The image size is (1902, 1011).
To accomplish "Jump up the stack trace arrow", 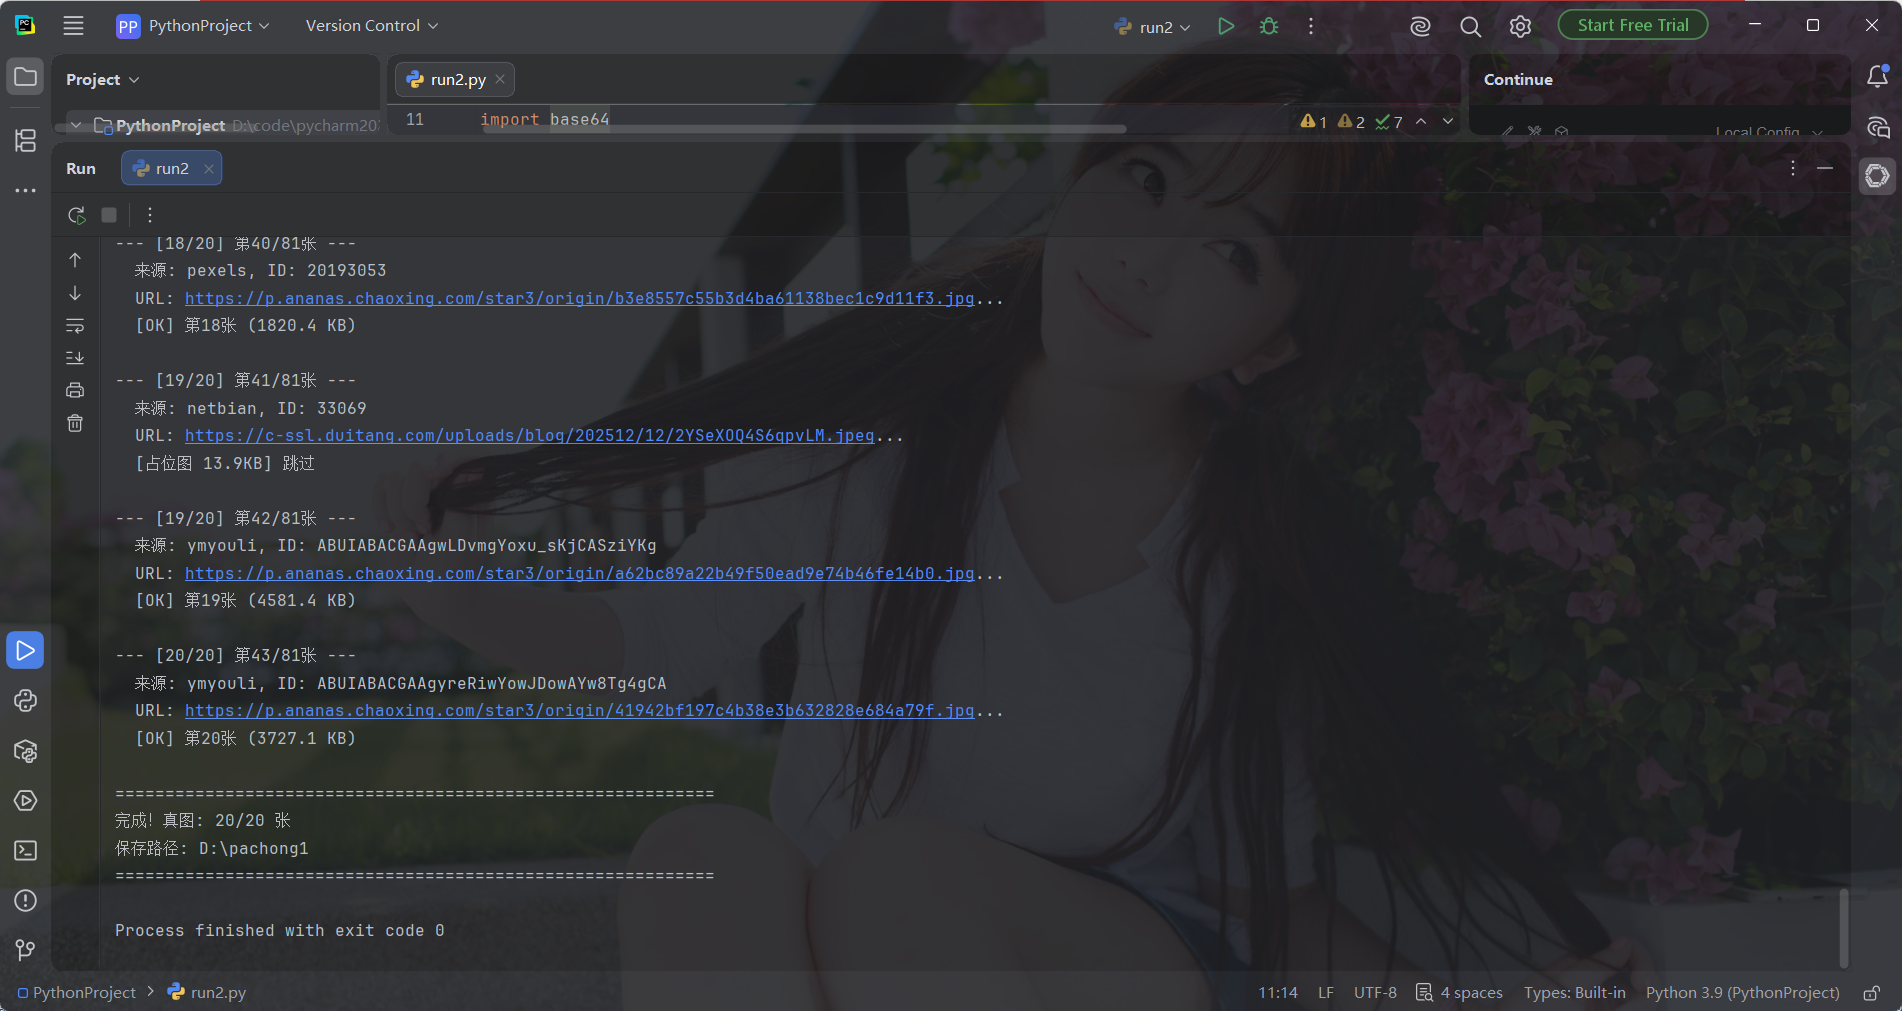I will (x=75, y=260).
